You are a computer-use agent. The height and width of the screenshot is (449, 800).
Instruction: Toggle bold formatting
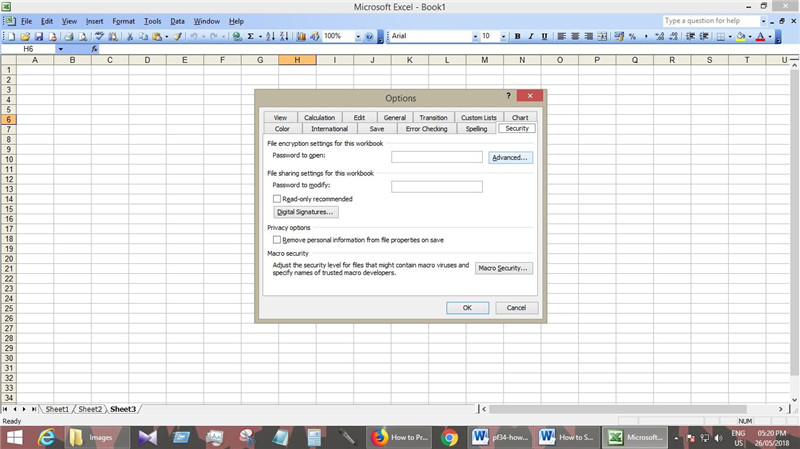click(517, 36)
